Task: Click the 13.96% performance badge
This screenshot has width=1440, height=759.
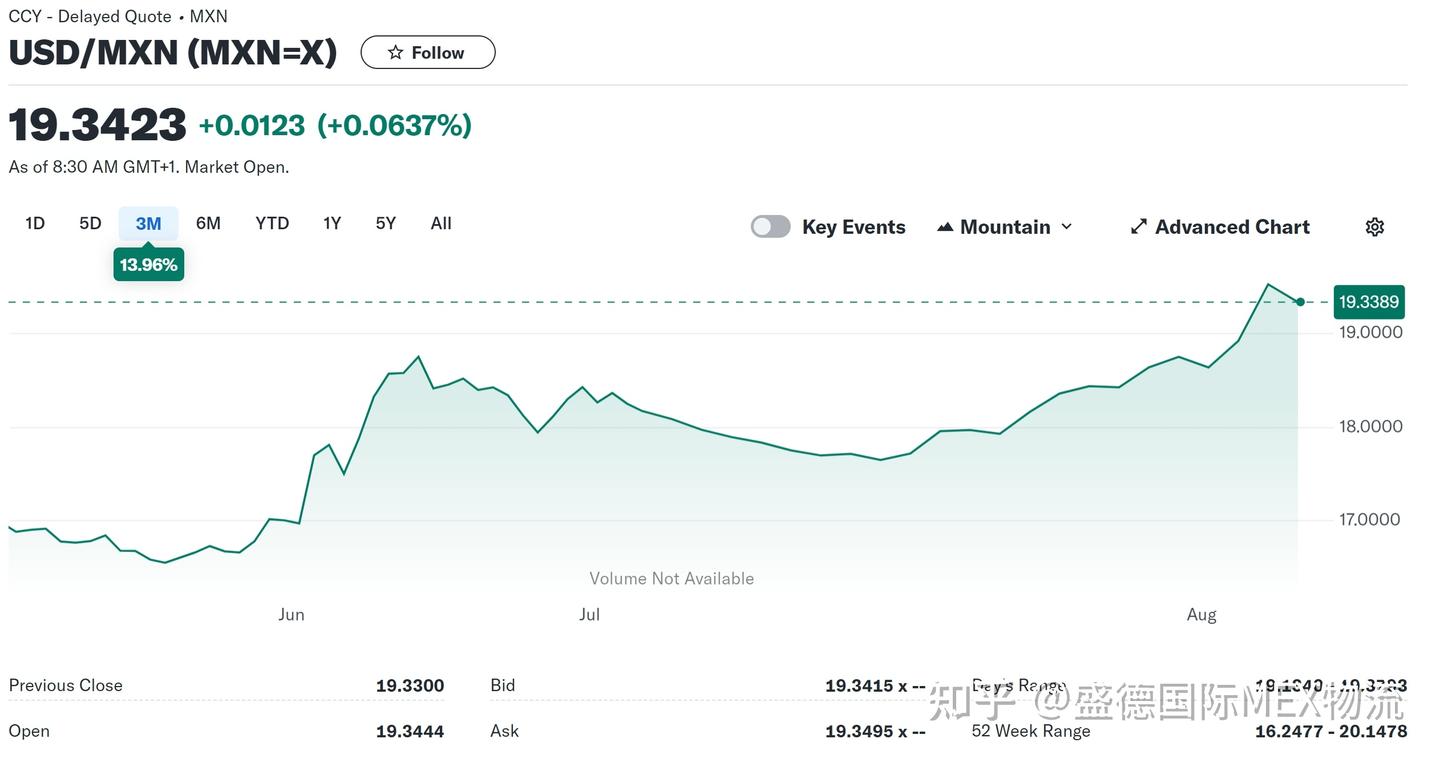Action: (x=148, y=264)
